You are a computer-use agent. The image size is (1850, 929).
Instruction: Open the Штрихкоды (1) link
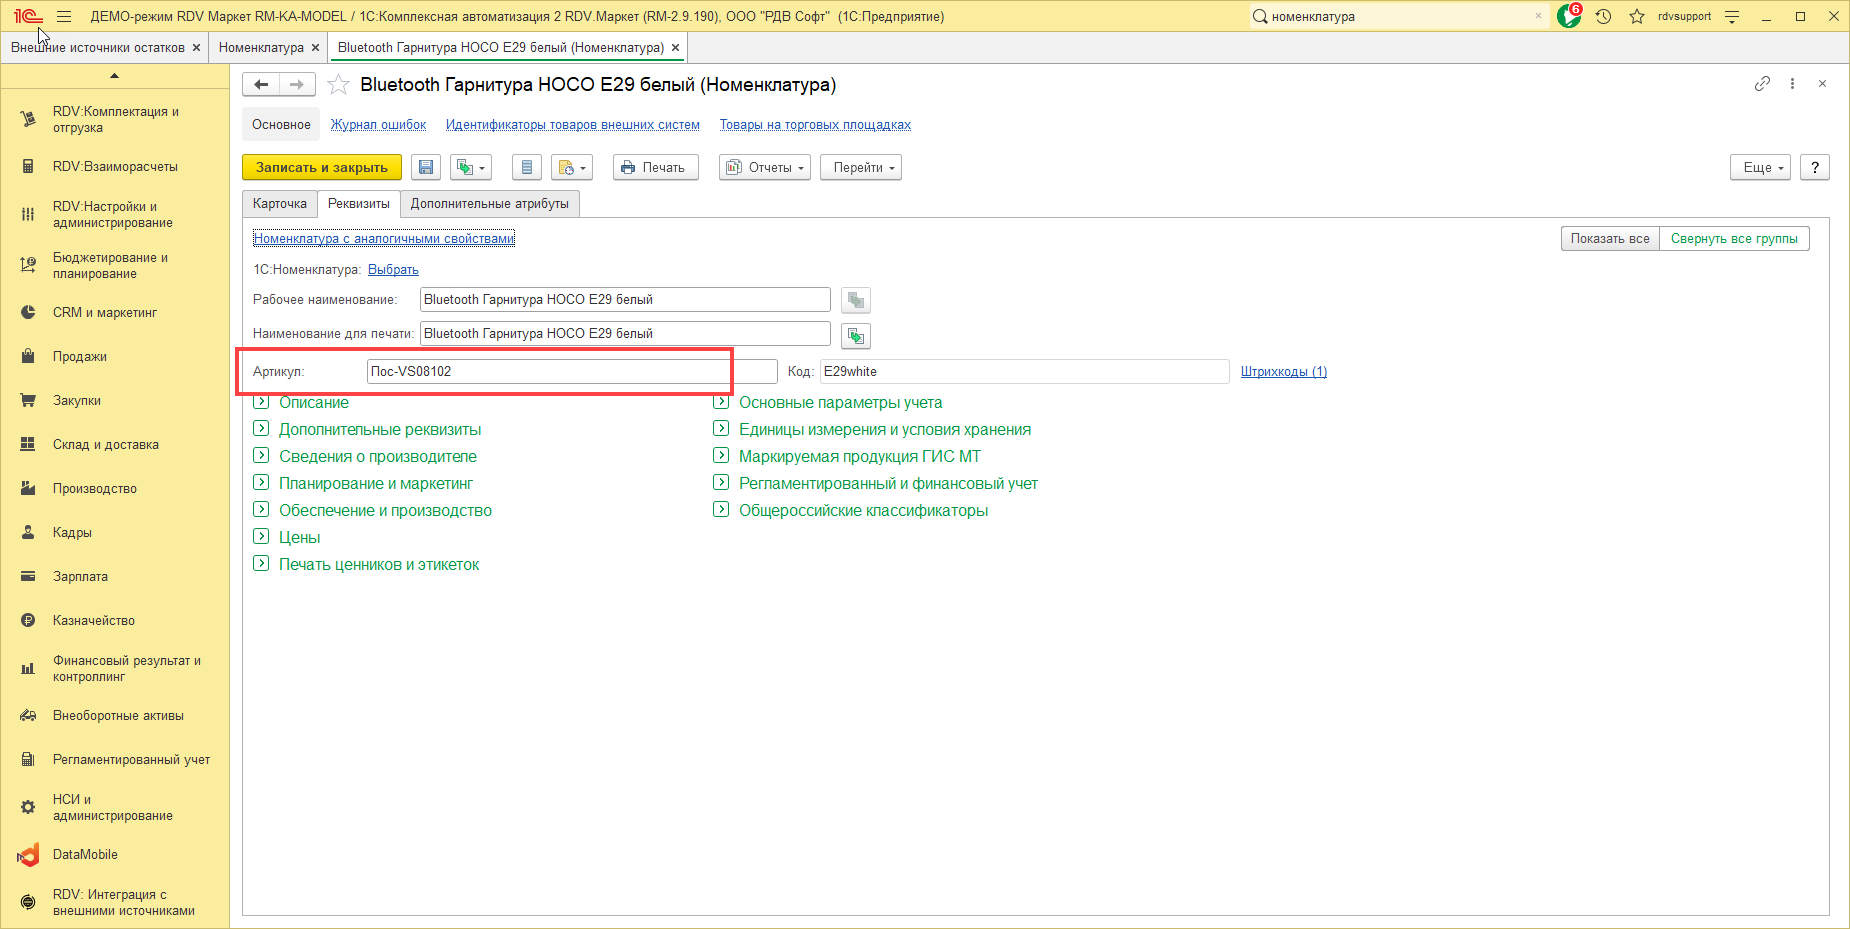[x=1283, y=372]
